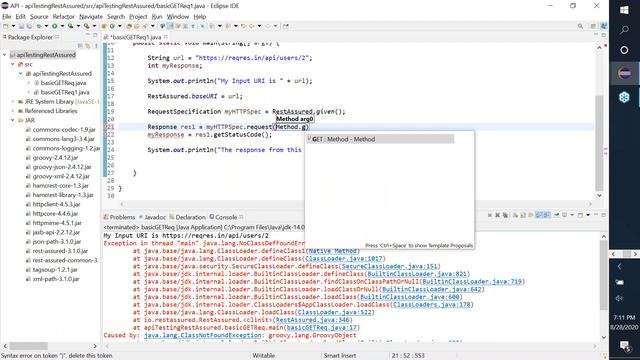Terminate the console process
Viewport: 640px width, 360px height.
490,215
